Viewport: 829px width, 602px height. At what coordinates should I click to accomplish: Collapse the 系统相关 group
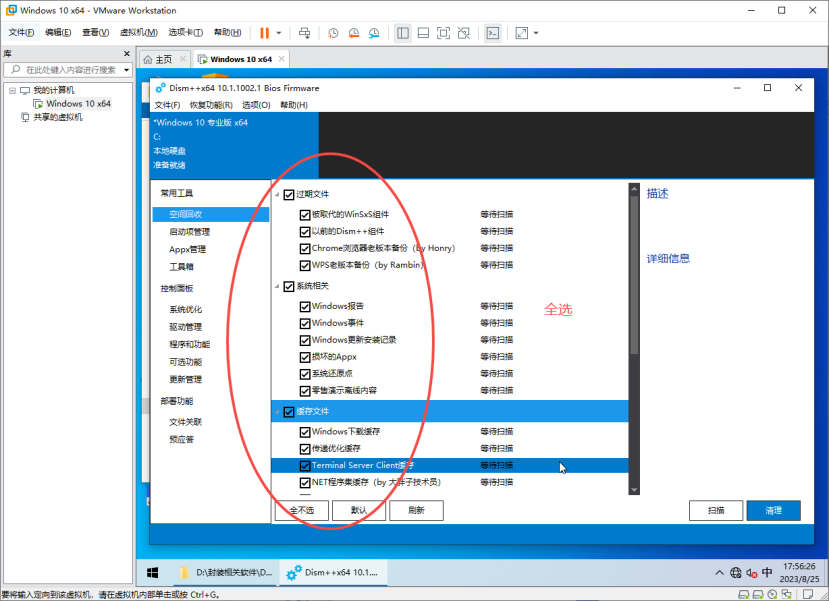click(x=277, y=286)
